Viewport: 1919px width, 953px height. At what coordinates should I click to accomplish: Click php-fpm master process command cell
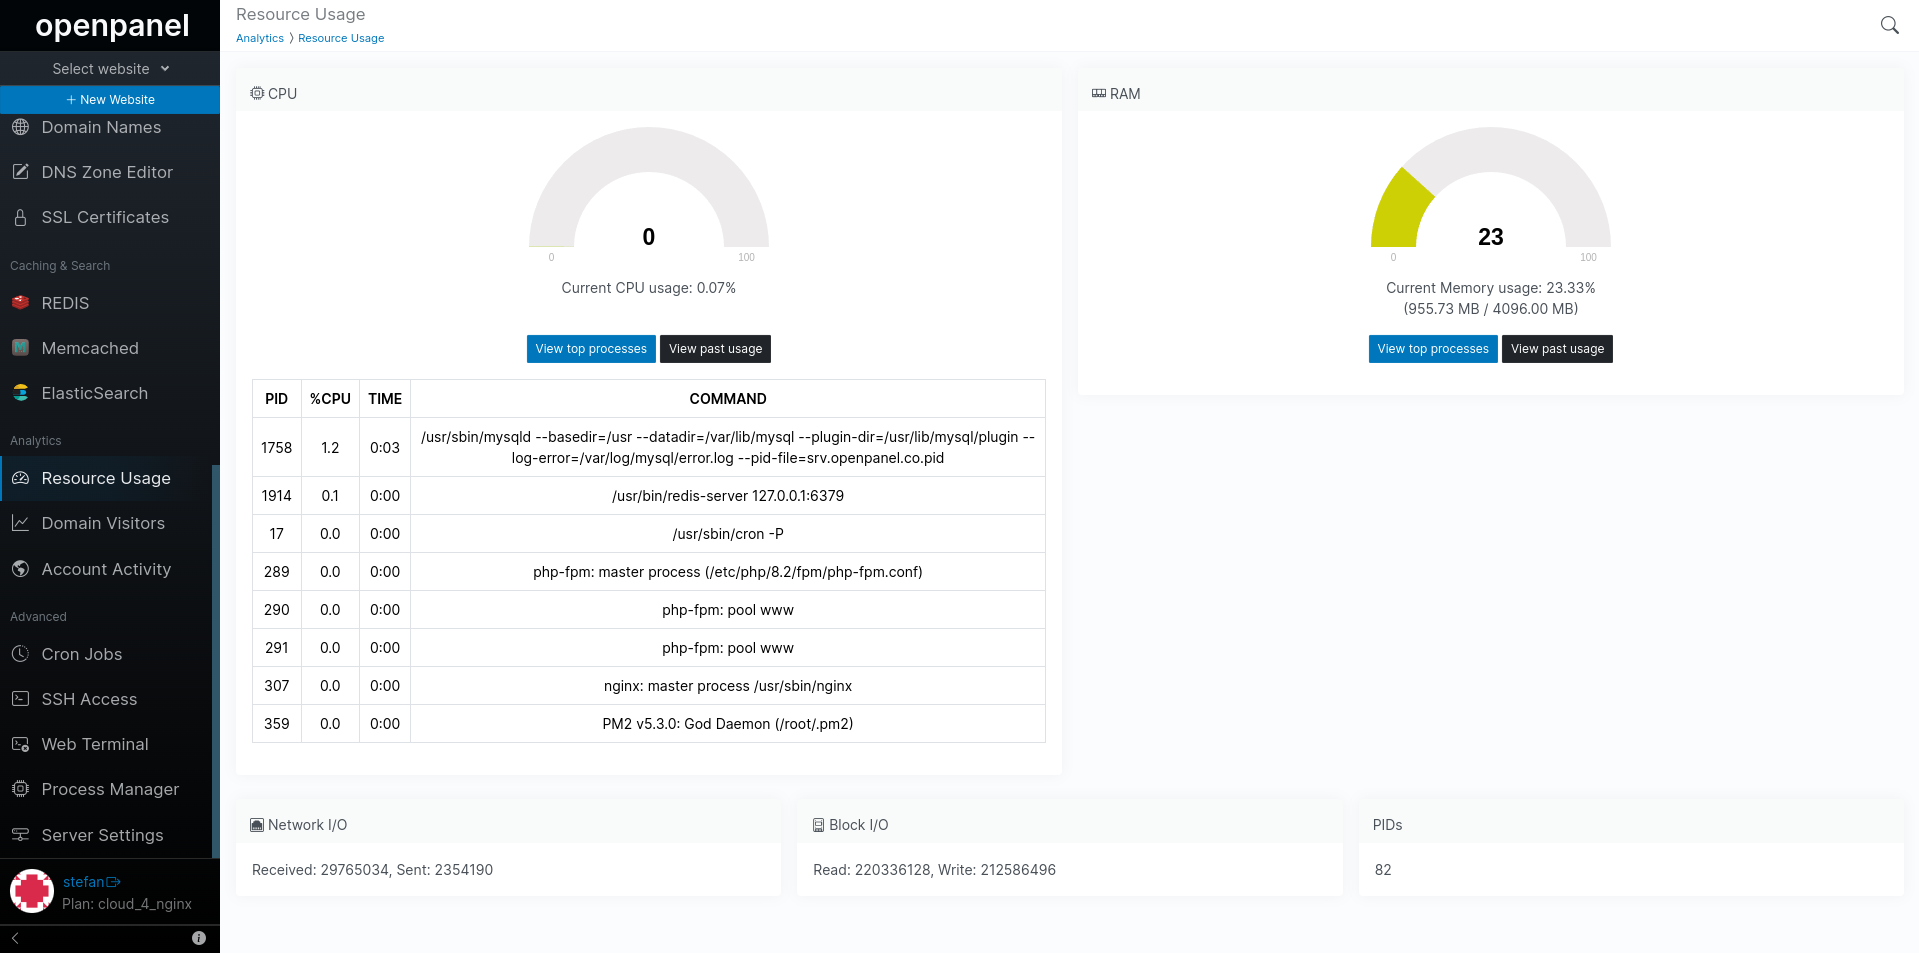tap(728, 572)
